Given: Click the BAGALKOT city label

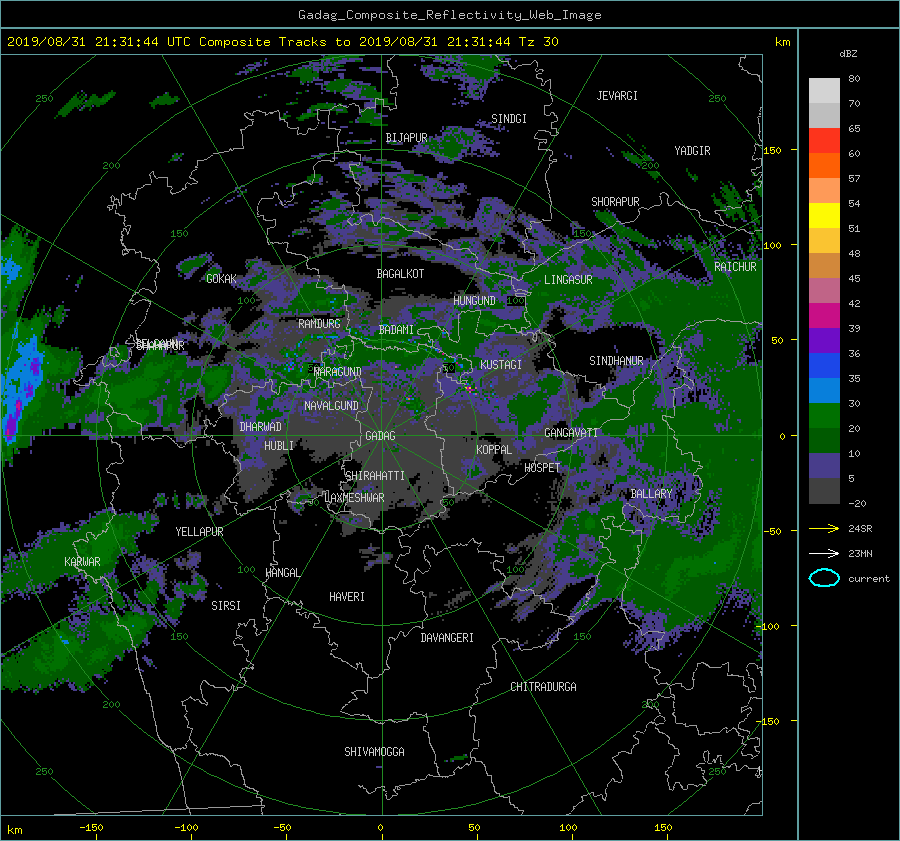Looking at the screenshot, I should click(x=400, y=274).
